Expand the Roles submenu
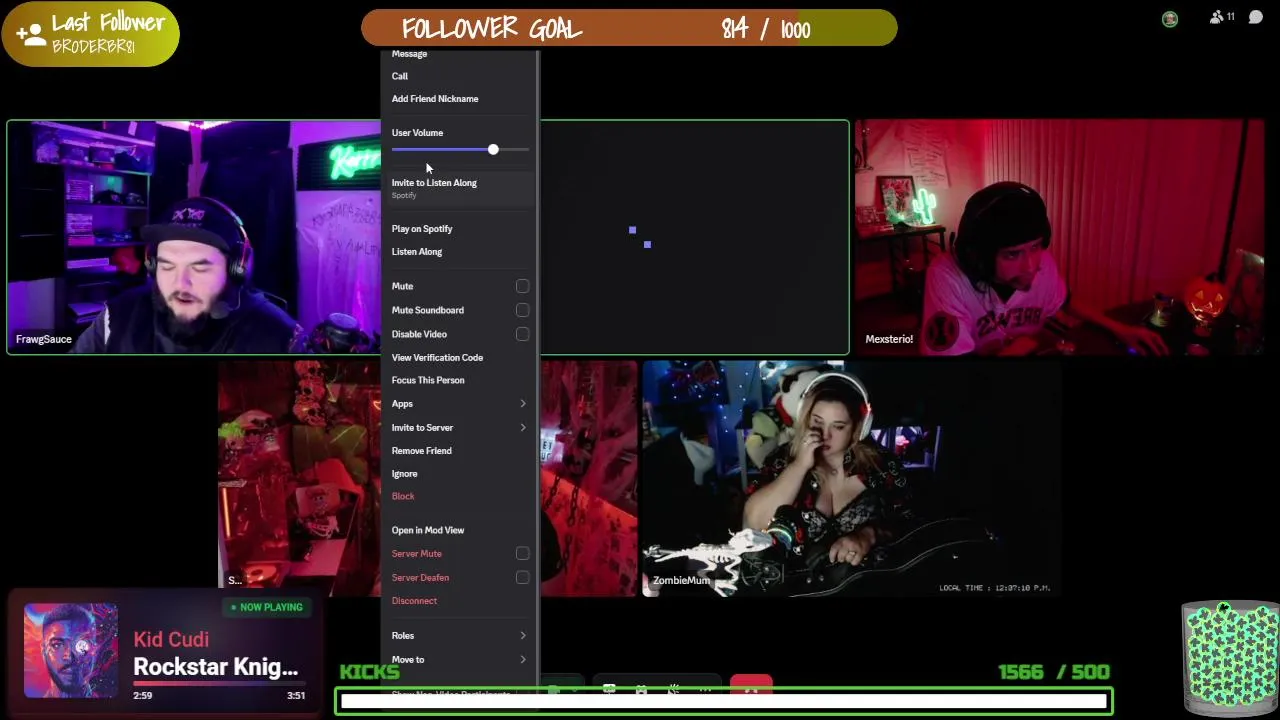Image resolution: width=1280 pixels, height=720 pixels. (x=459, y=636)
